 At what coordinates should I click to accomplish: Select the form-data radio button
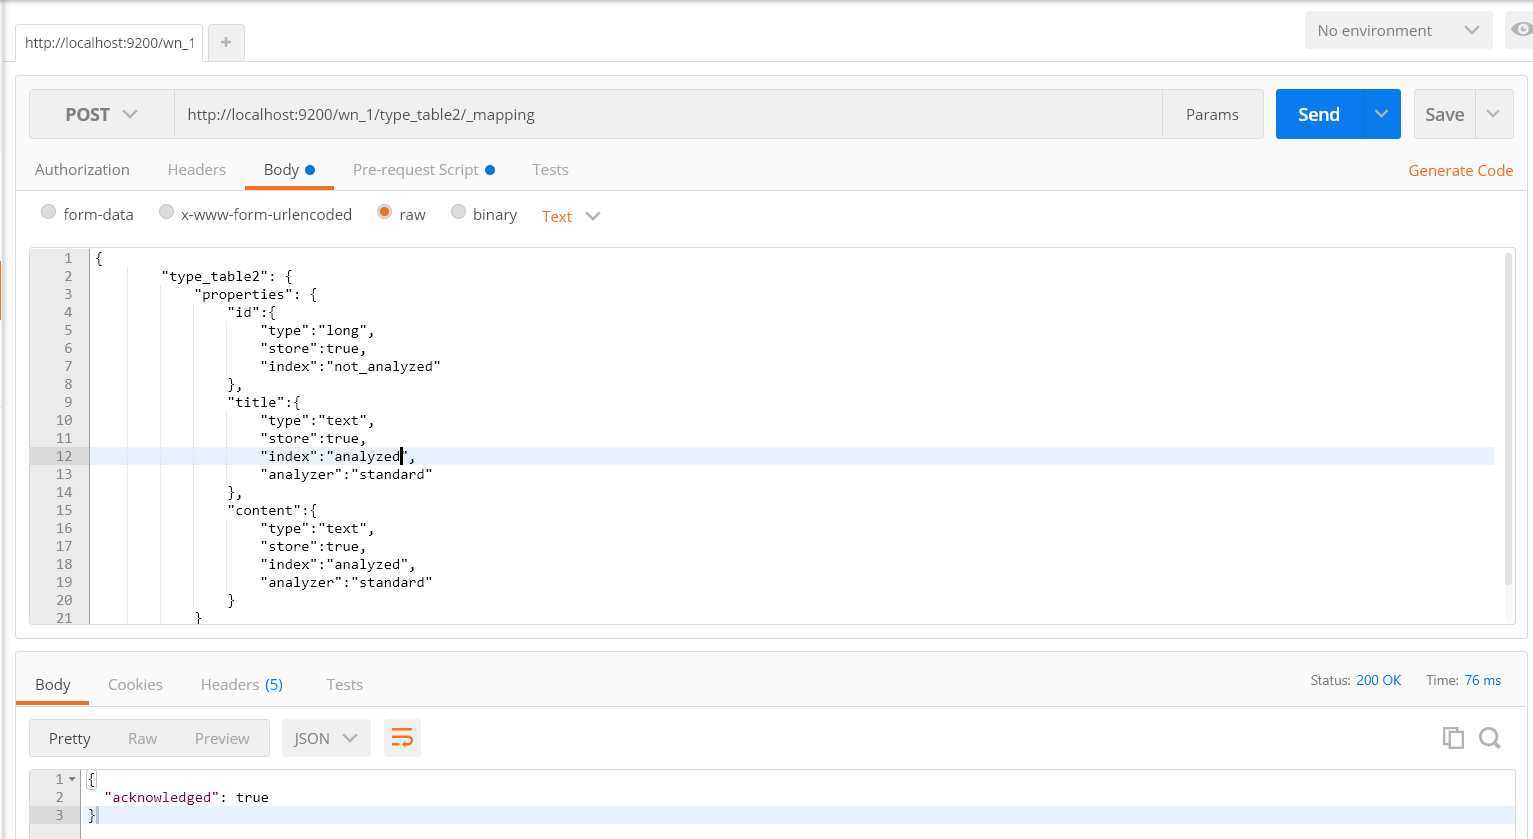(48, 212)
